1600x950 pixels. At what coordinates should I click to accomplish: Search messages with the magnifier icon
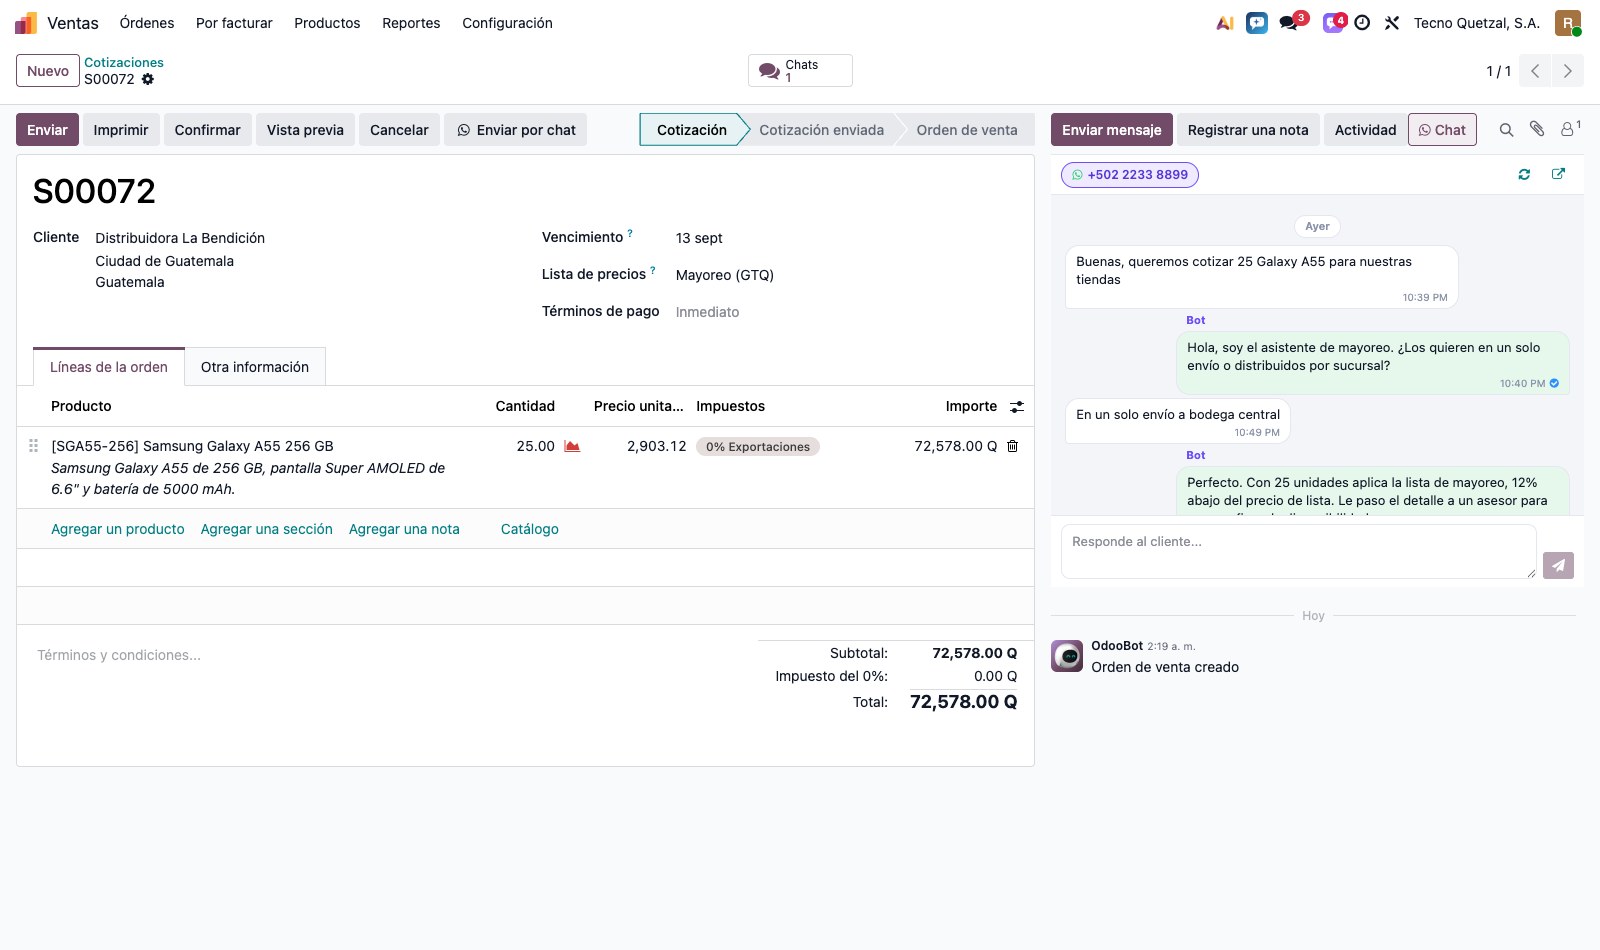[x=1506, y=130]
